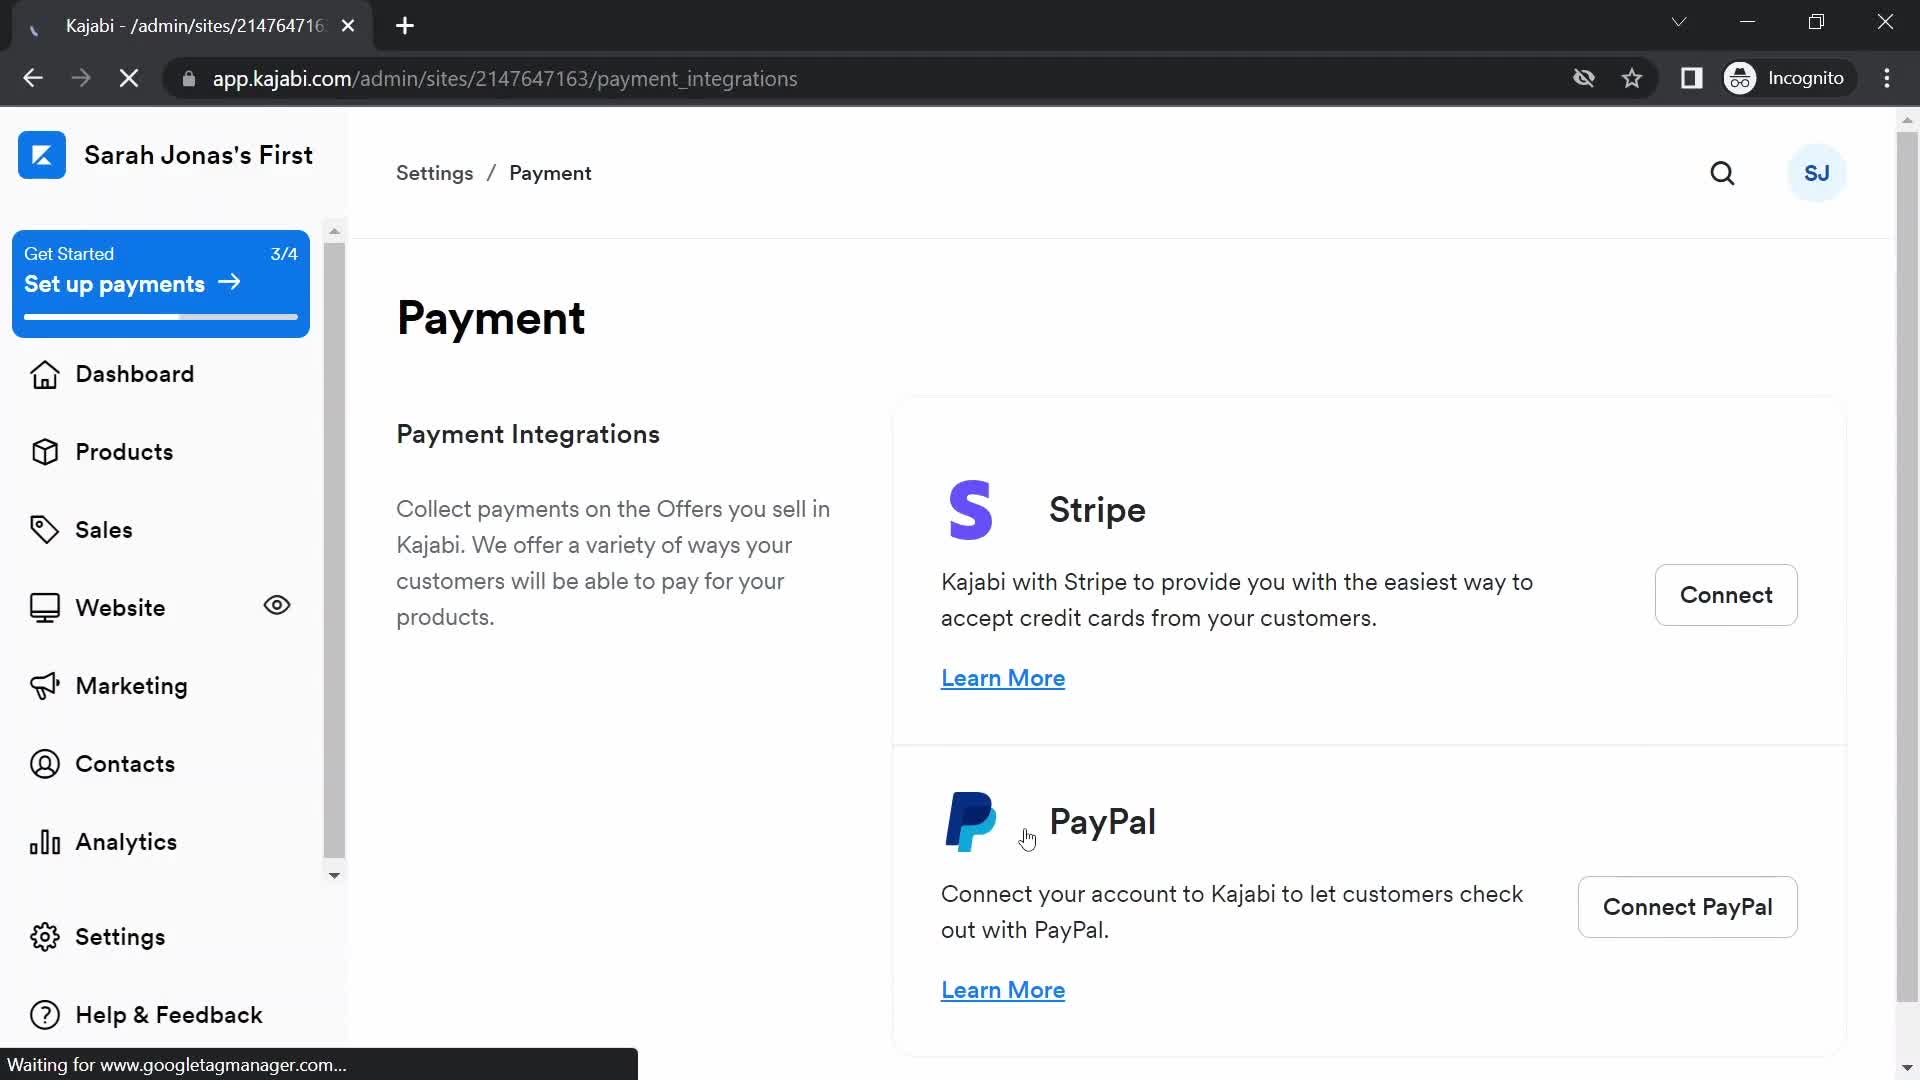Screen dimensions: 1920x1080
Task: Open the browser side panel icon
Action: [1691, 78]
